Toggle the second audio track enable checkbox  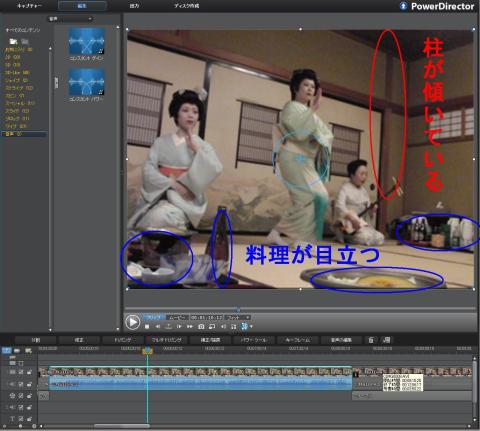(x=21, y=407)
